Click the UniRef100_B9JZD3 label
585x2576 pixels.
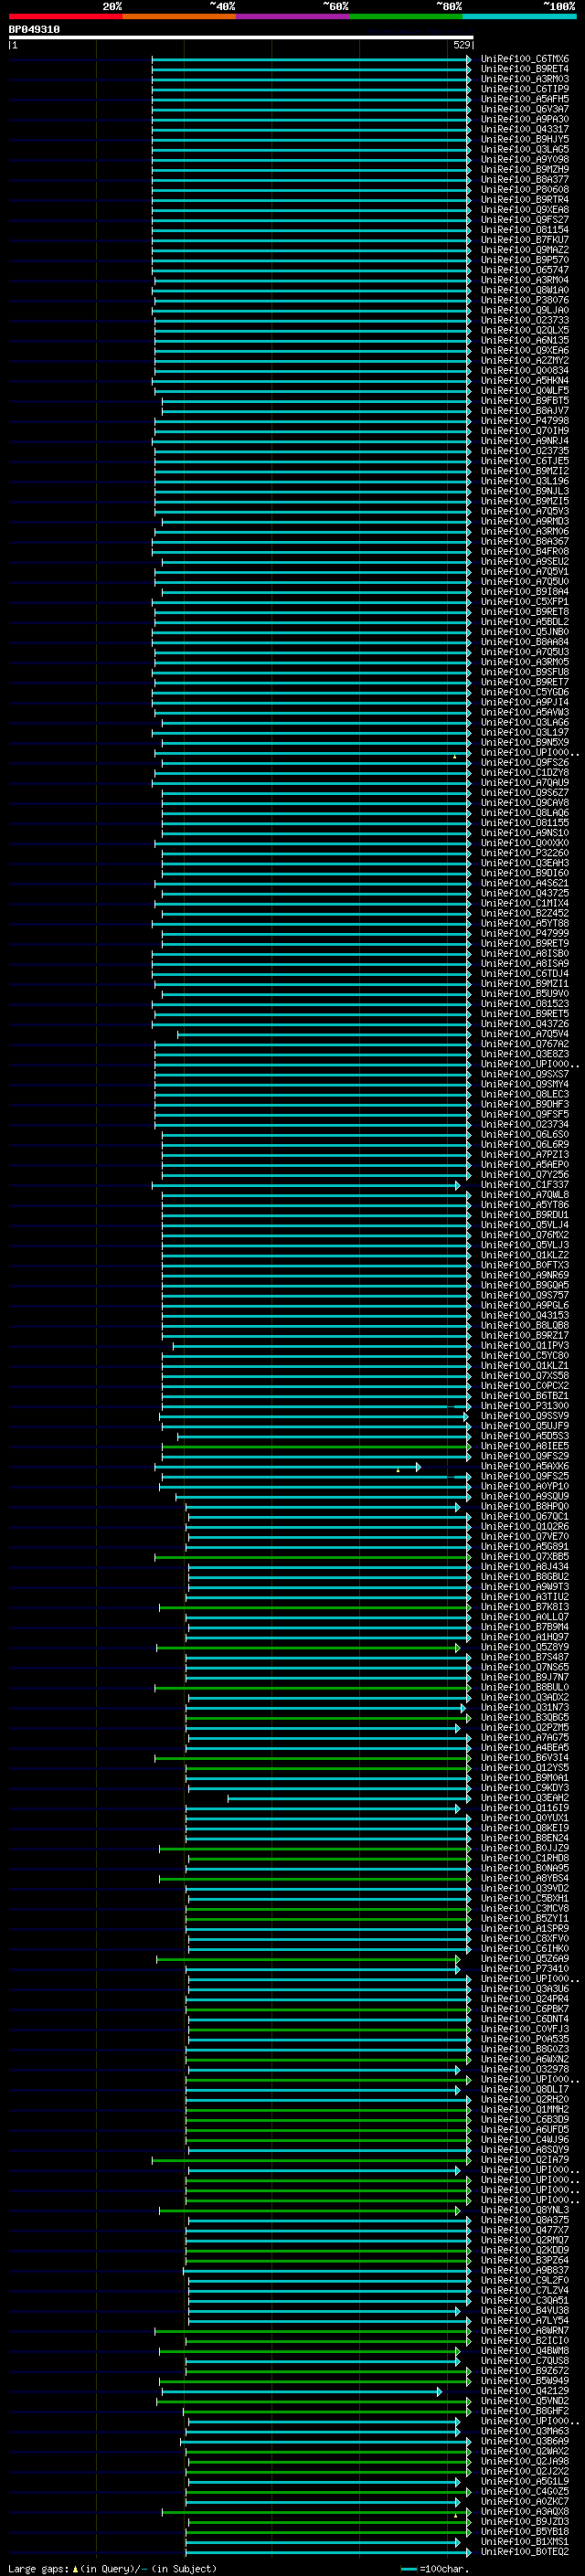pyautogui.click(x=525, y=2522)
